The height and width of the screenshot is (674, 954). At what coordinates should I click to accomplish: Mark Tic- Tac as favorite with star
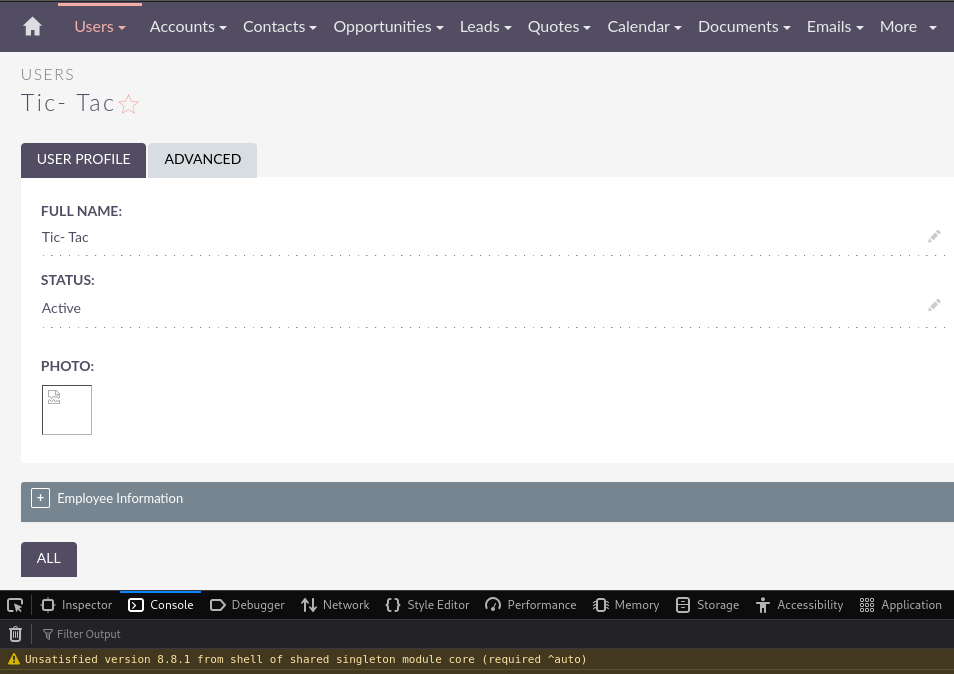pyautogui.click(x=129, y=104)
